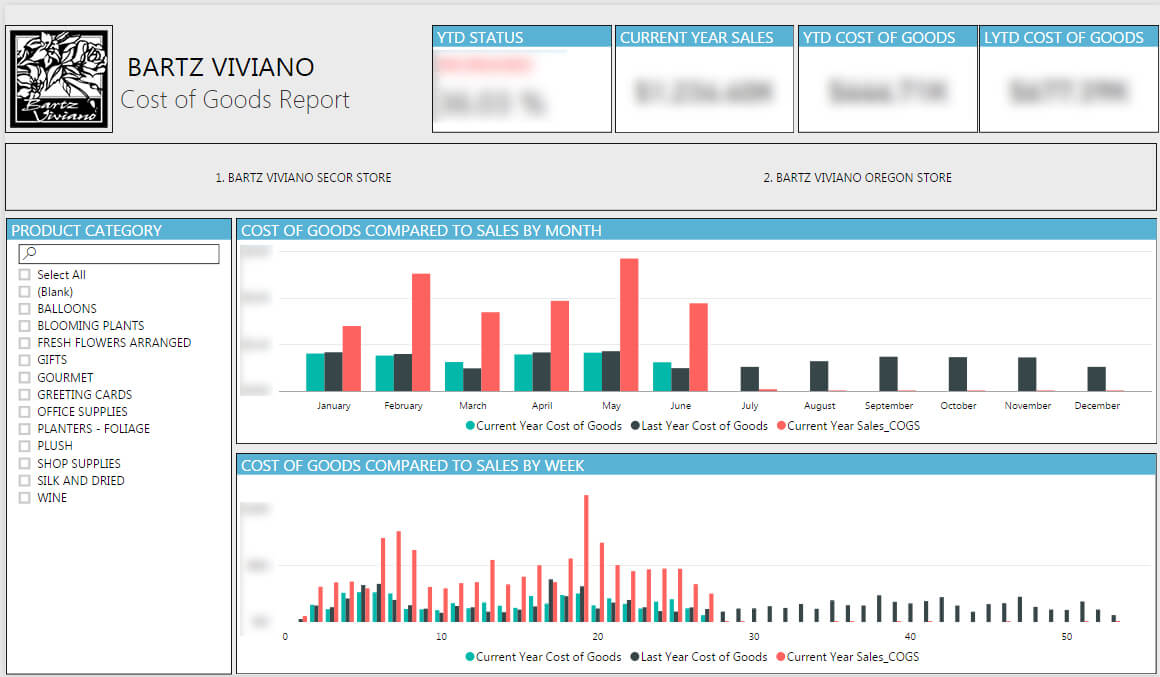Viewport: 1160px width, 677px height.
Task: Click the YTD STATUS card
Action: pos(522,79)
